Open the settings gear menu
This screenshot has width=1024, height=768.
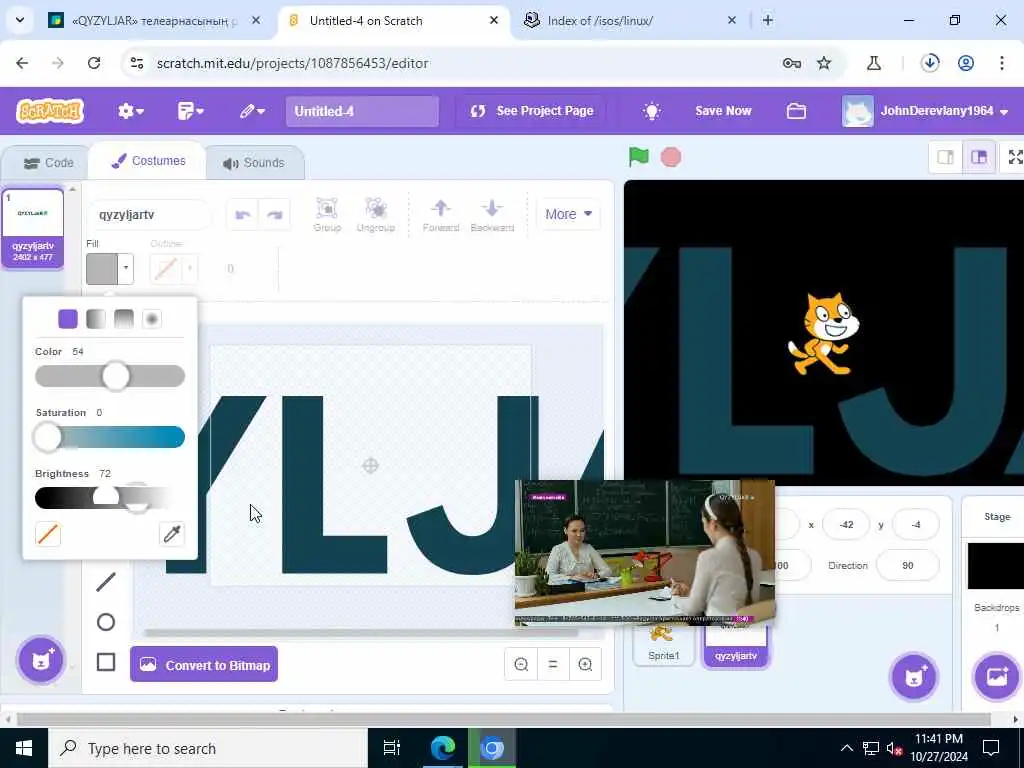coord(131,111)
